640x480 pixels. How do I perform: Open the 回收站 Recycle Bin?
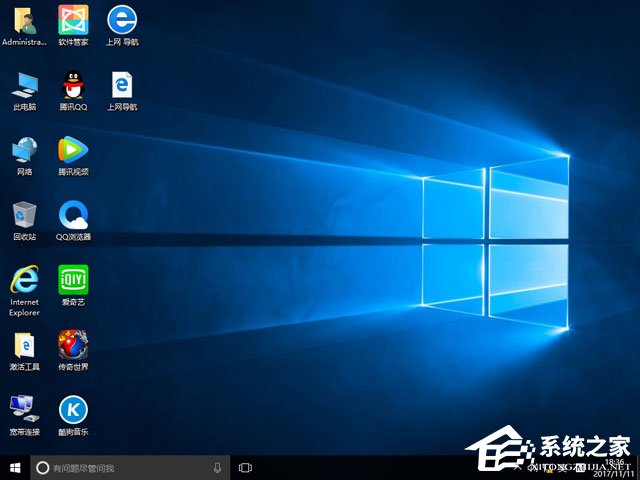(x=24, y=214)
